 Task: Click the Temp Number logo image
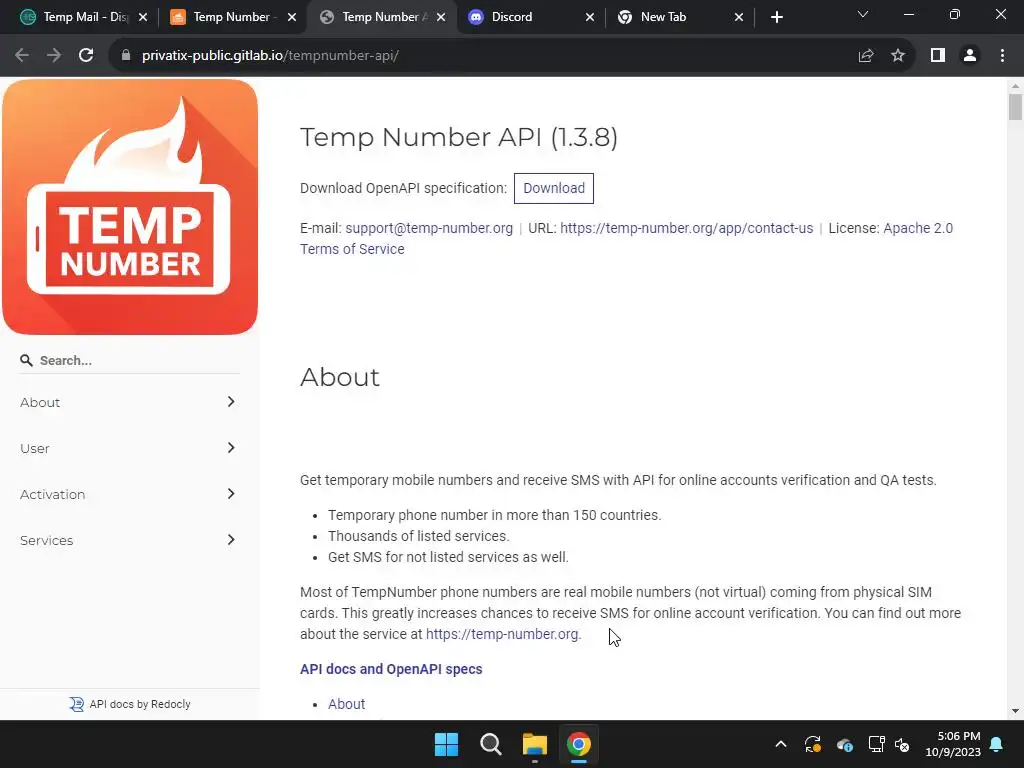tap(130, 207)
